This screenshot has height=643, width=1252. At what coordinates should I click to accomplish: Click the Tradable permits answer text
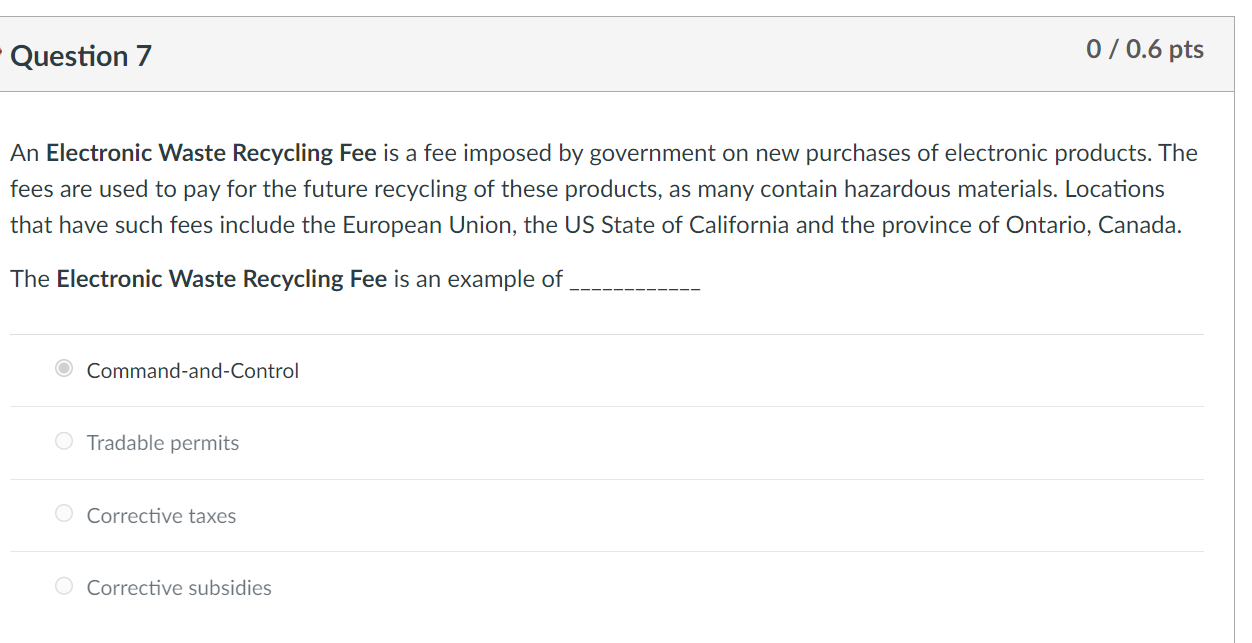pos(162,442)
